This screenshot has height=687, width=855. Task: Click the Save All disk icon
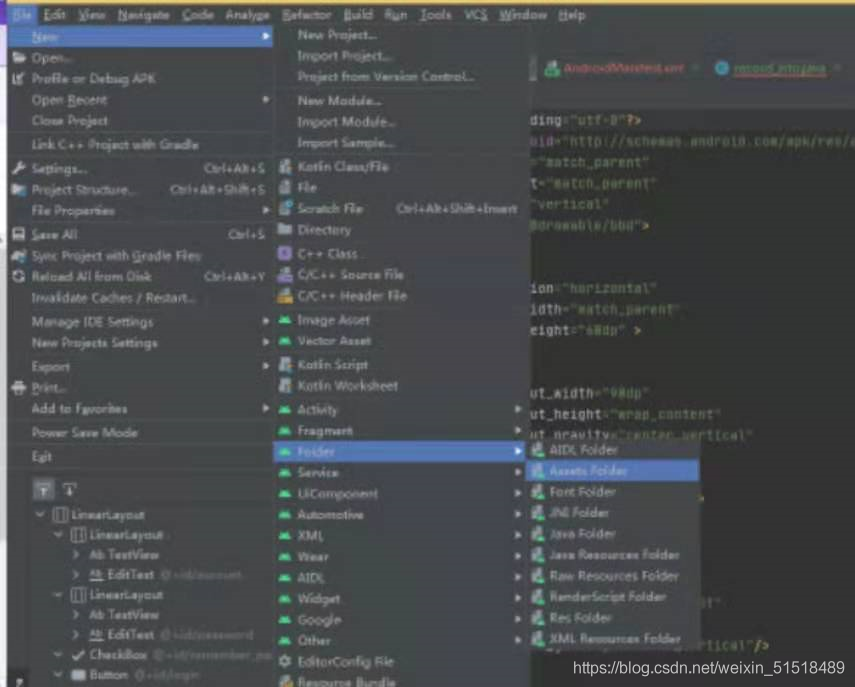click(19, 234)
